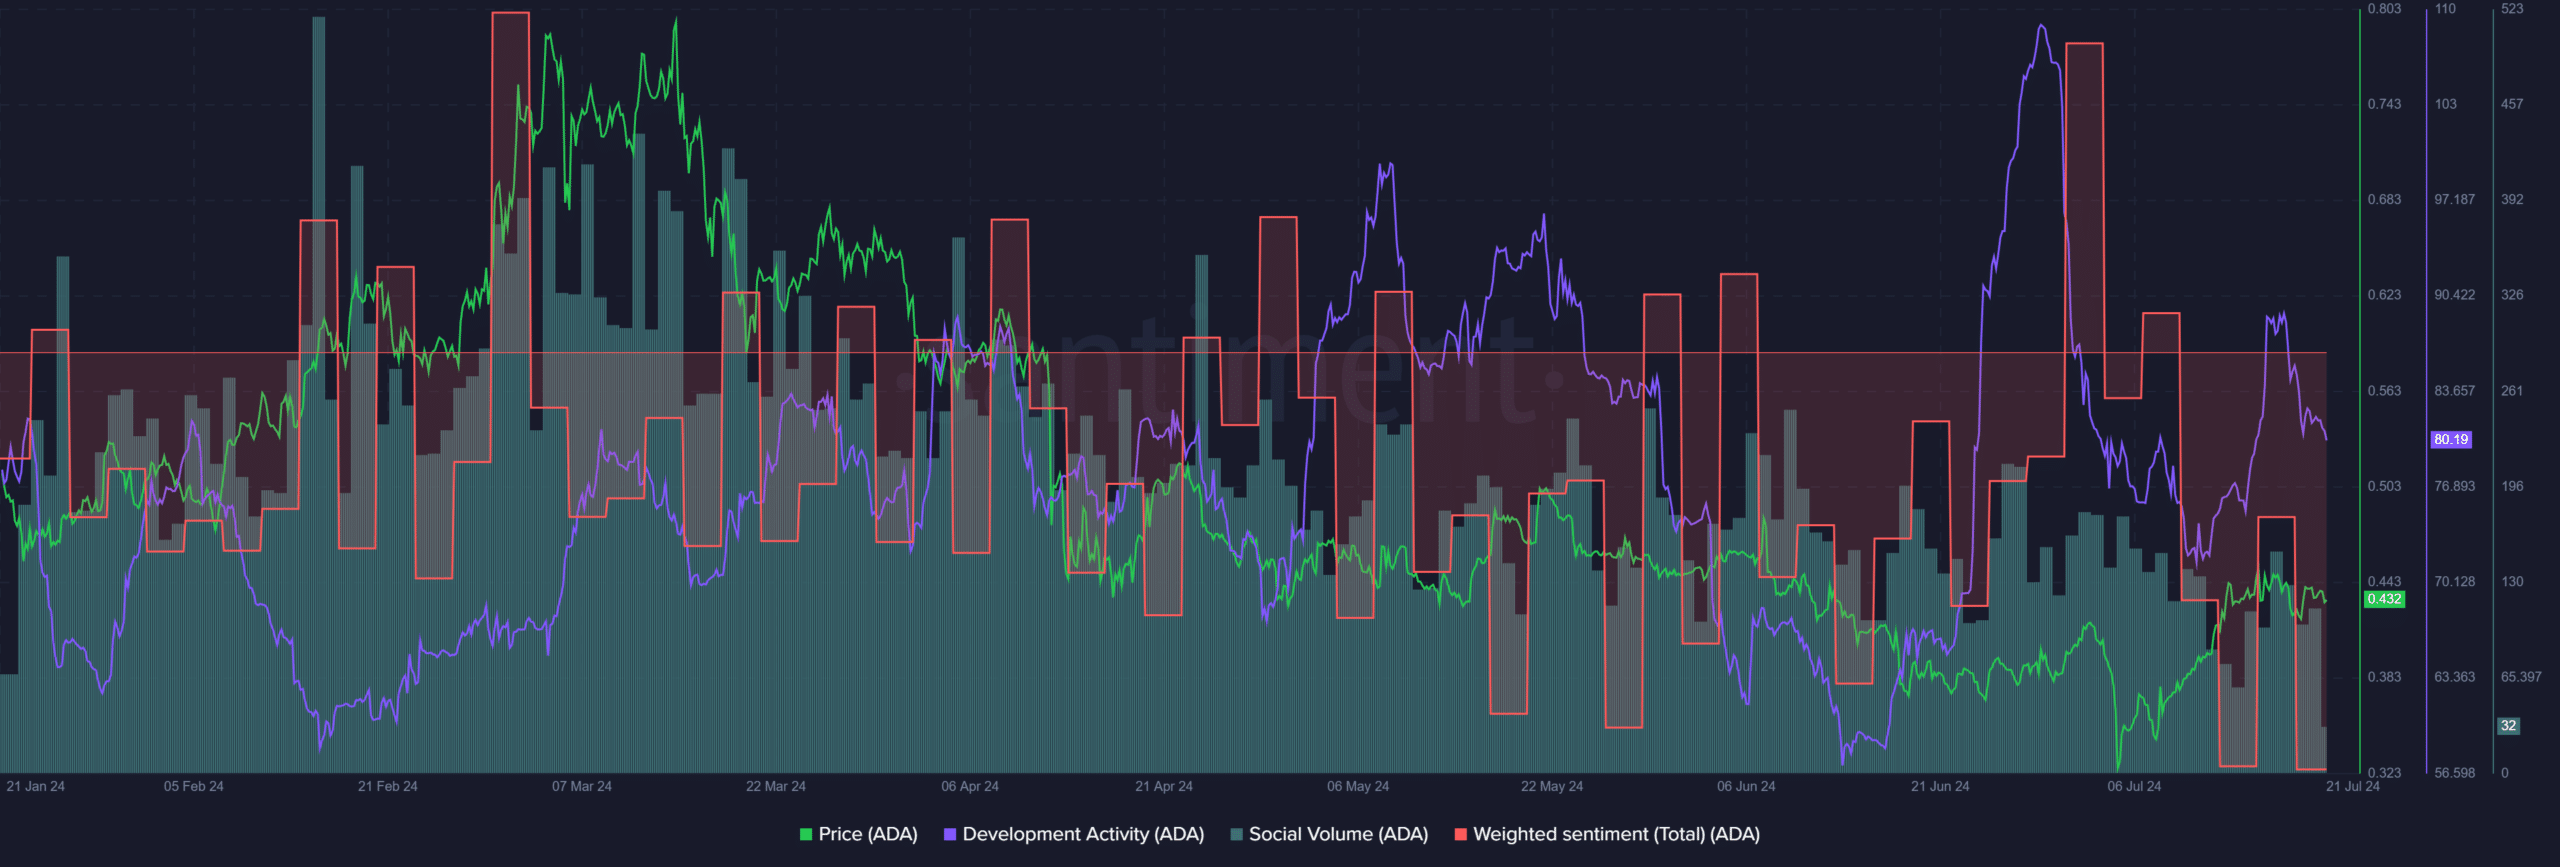
Task: Click the green Price (ADA) legend swatch
Action: tap(806, 834)
